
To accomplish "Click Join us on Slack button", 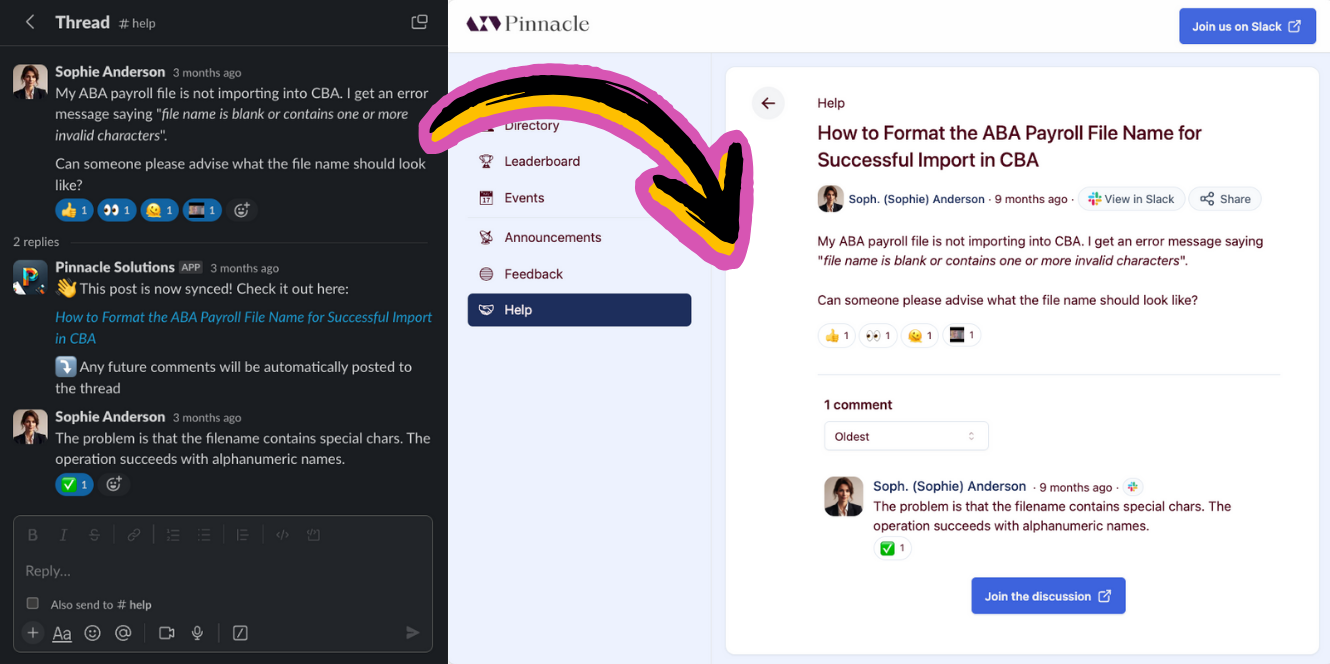I will coord(1247,26).
